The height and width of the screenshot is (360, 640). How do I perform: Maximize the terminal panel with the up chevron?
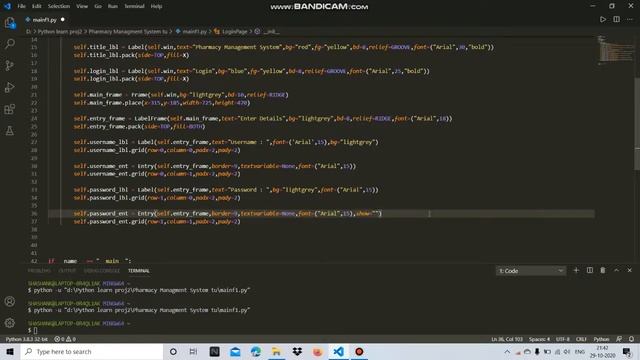point(616,270)
